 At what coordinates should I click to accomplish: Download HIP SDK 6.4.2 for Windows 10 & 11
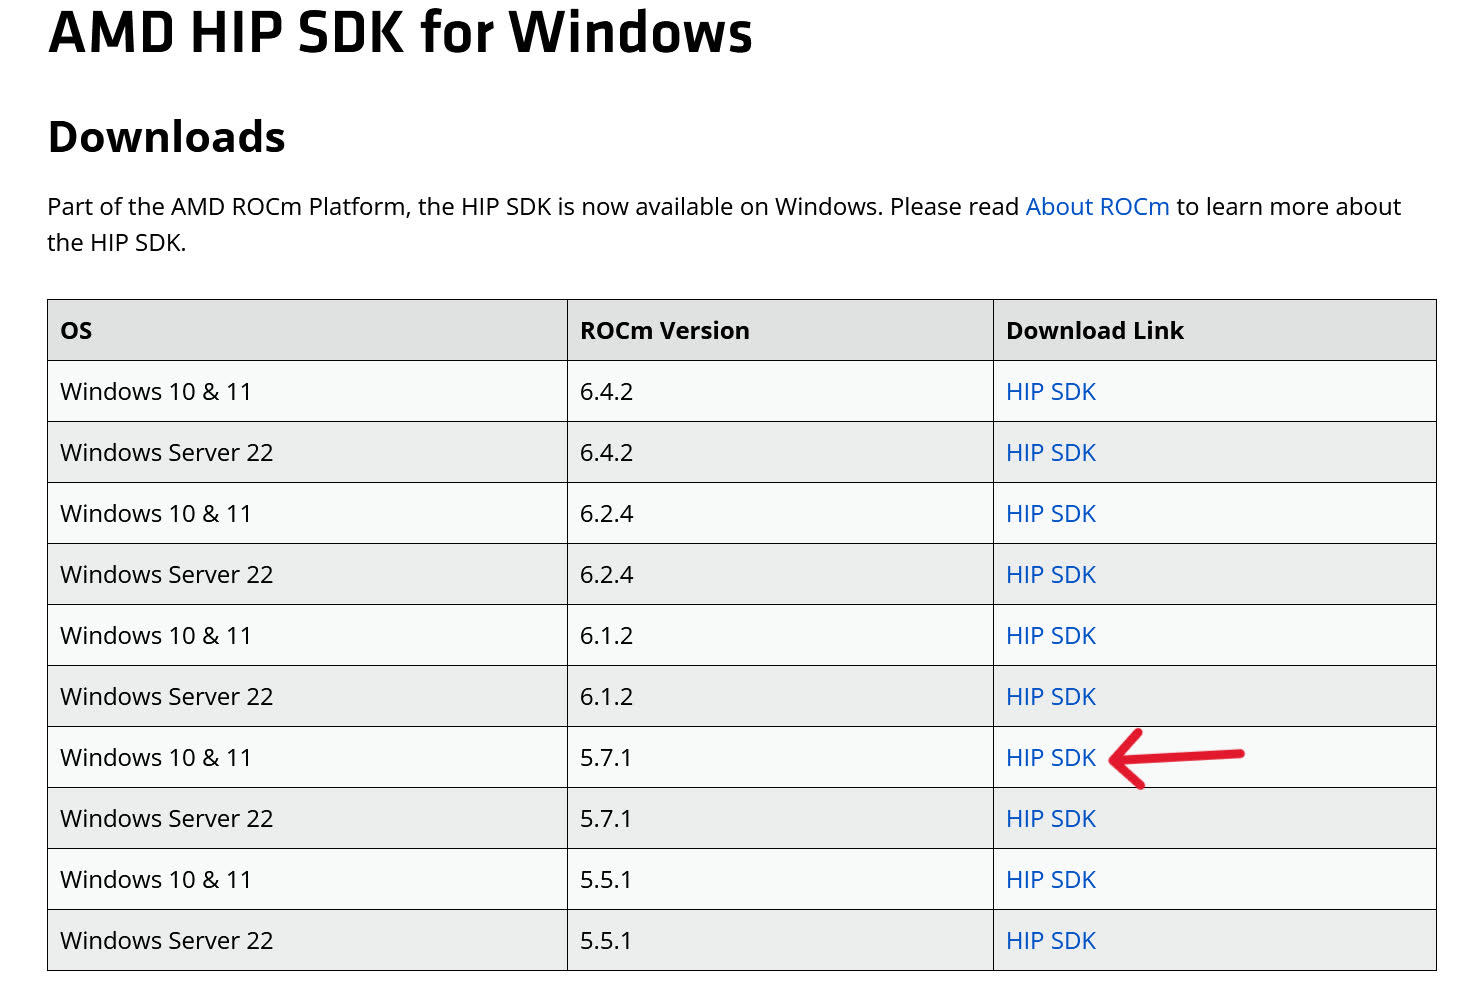click(x=1051, y=392)
